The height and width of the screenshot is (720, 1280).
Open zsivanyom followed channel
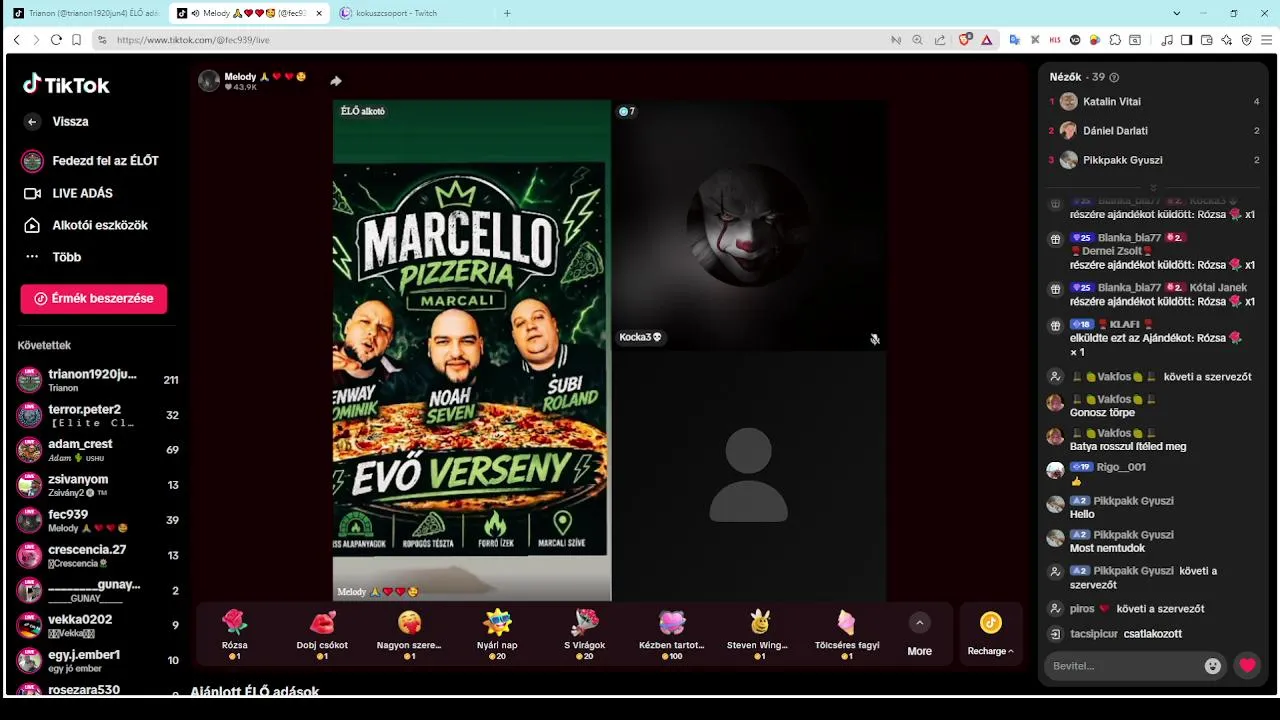pos(97,485)
